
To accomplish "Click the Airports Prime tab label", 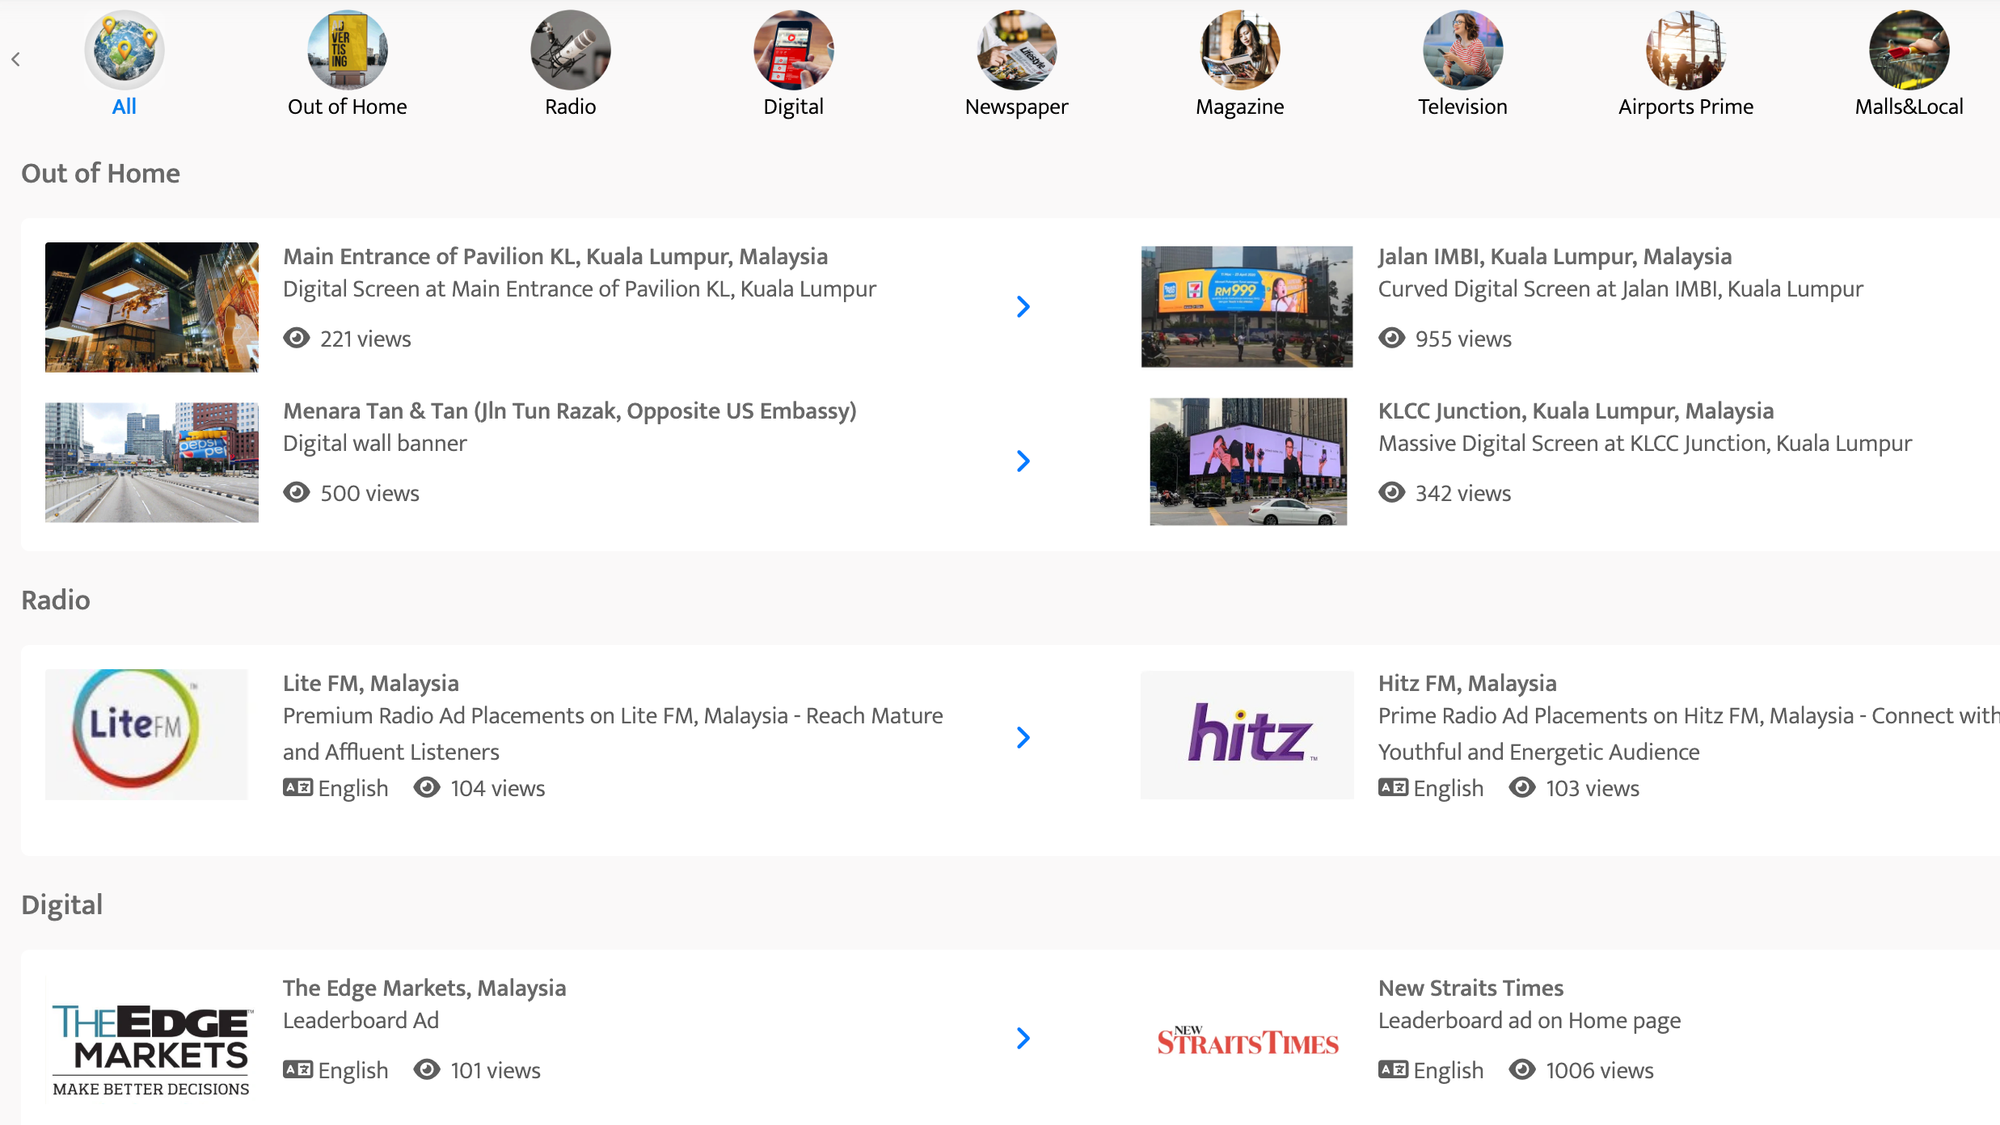I will click(x=1686, y=107).
